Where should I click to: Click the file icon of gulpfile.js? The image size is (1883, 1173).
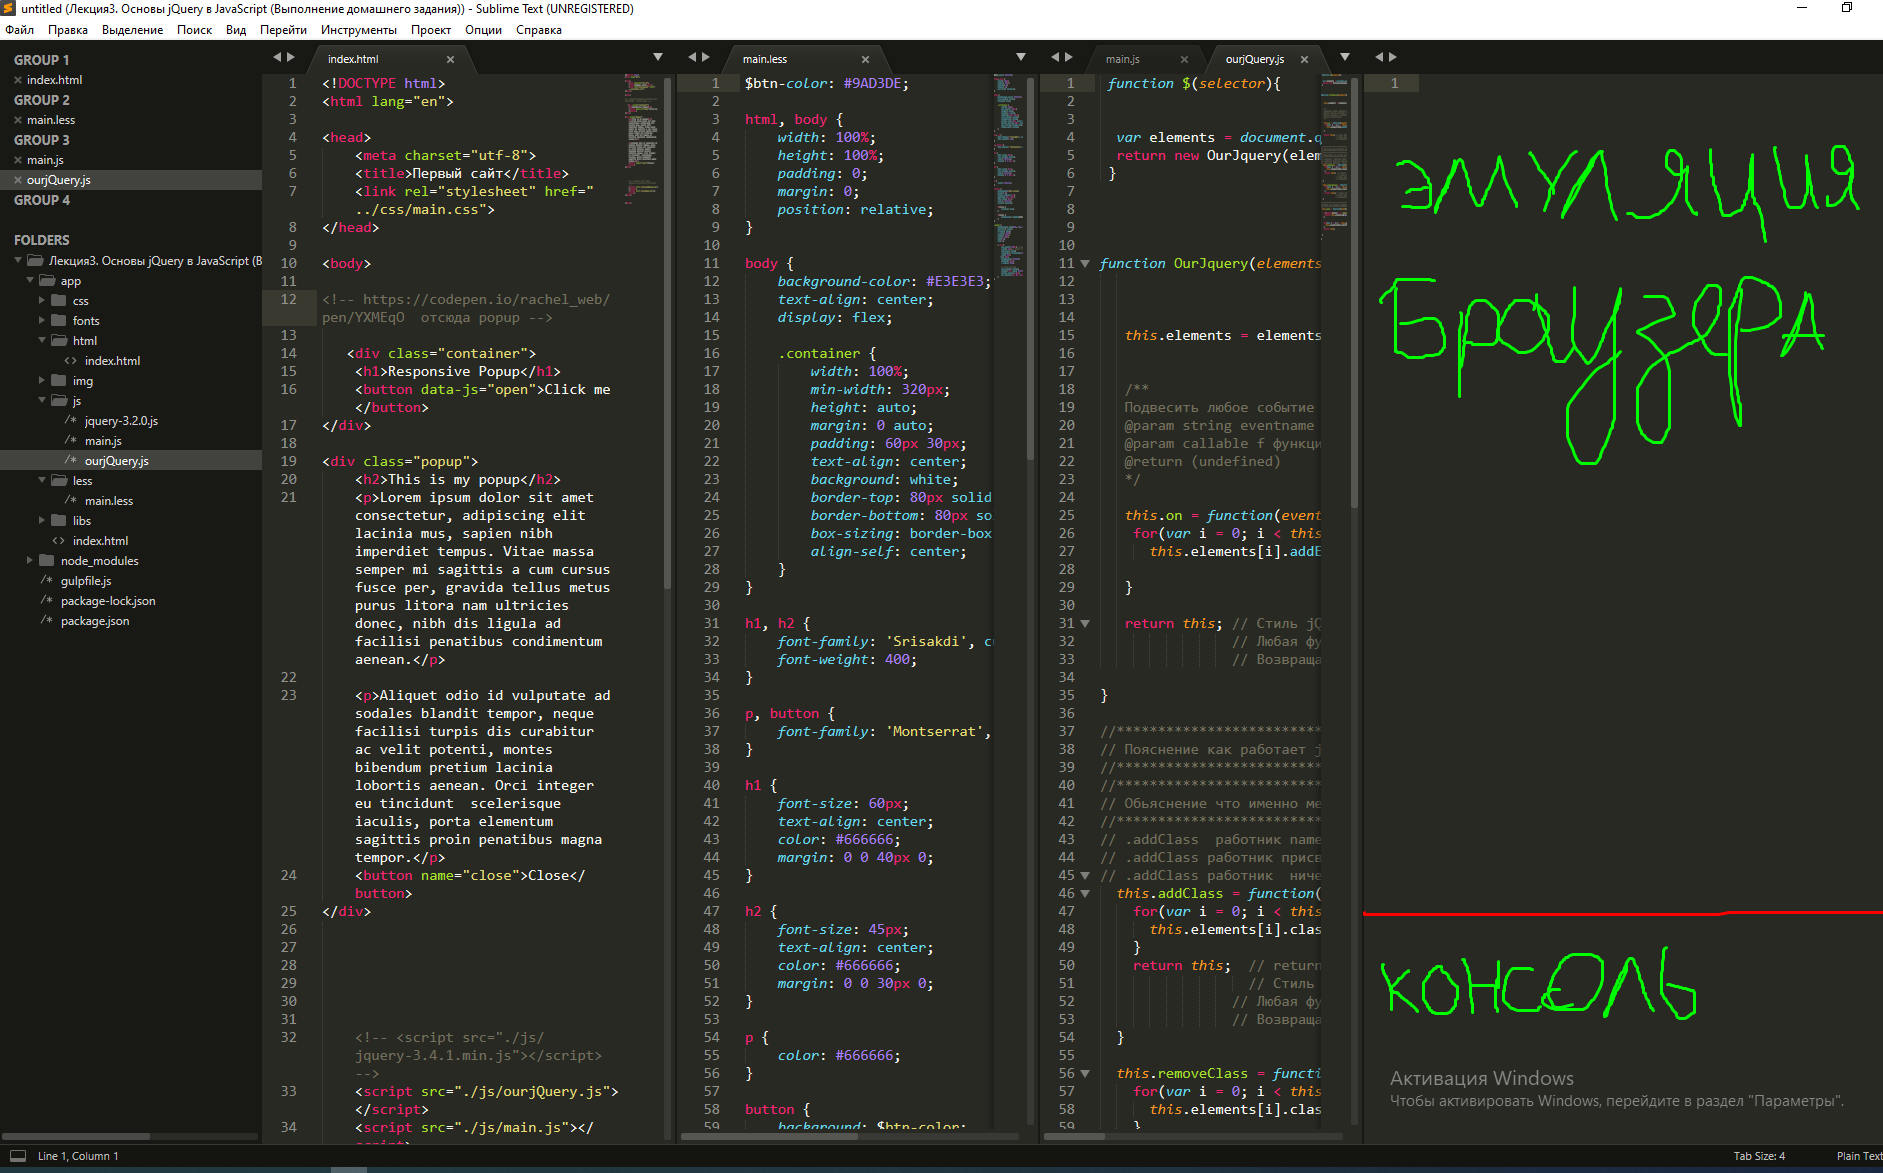pyautogui.click(x=46, y=580)
